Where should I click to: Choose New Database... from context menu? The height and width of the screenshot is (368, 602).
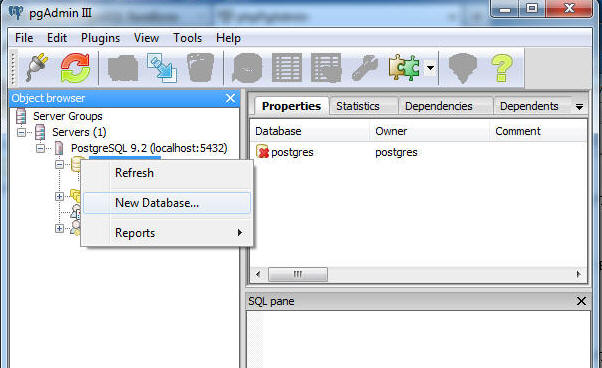(167, 203)
